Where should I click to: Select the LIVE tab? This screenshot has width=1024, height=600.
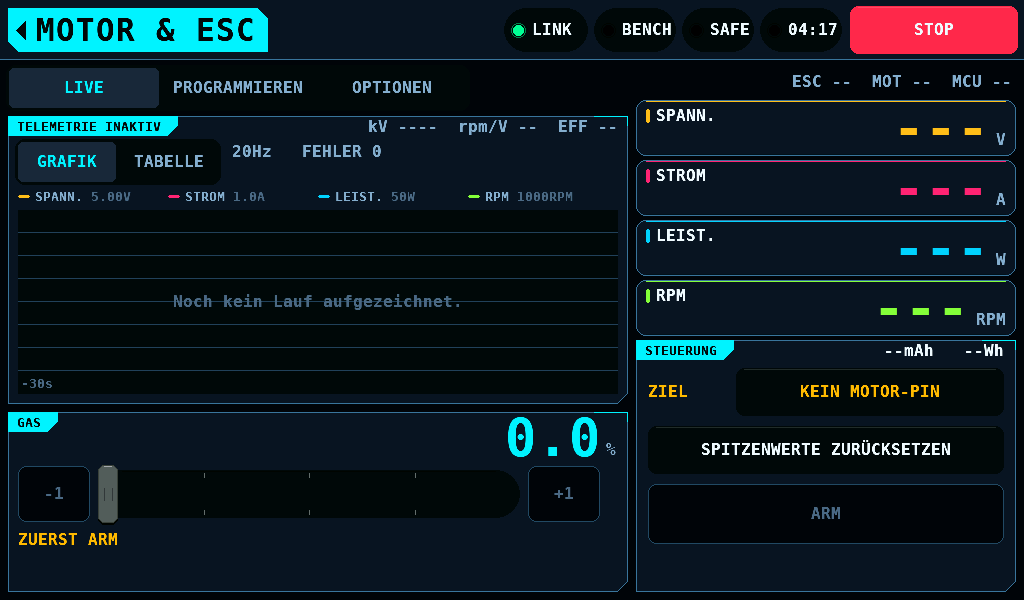(x=84, y=87)
